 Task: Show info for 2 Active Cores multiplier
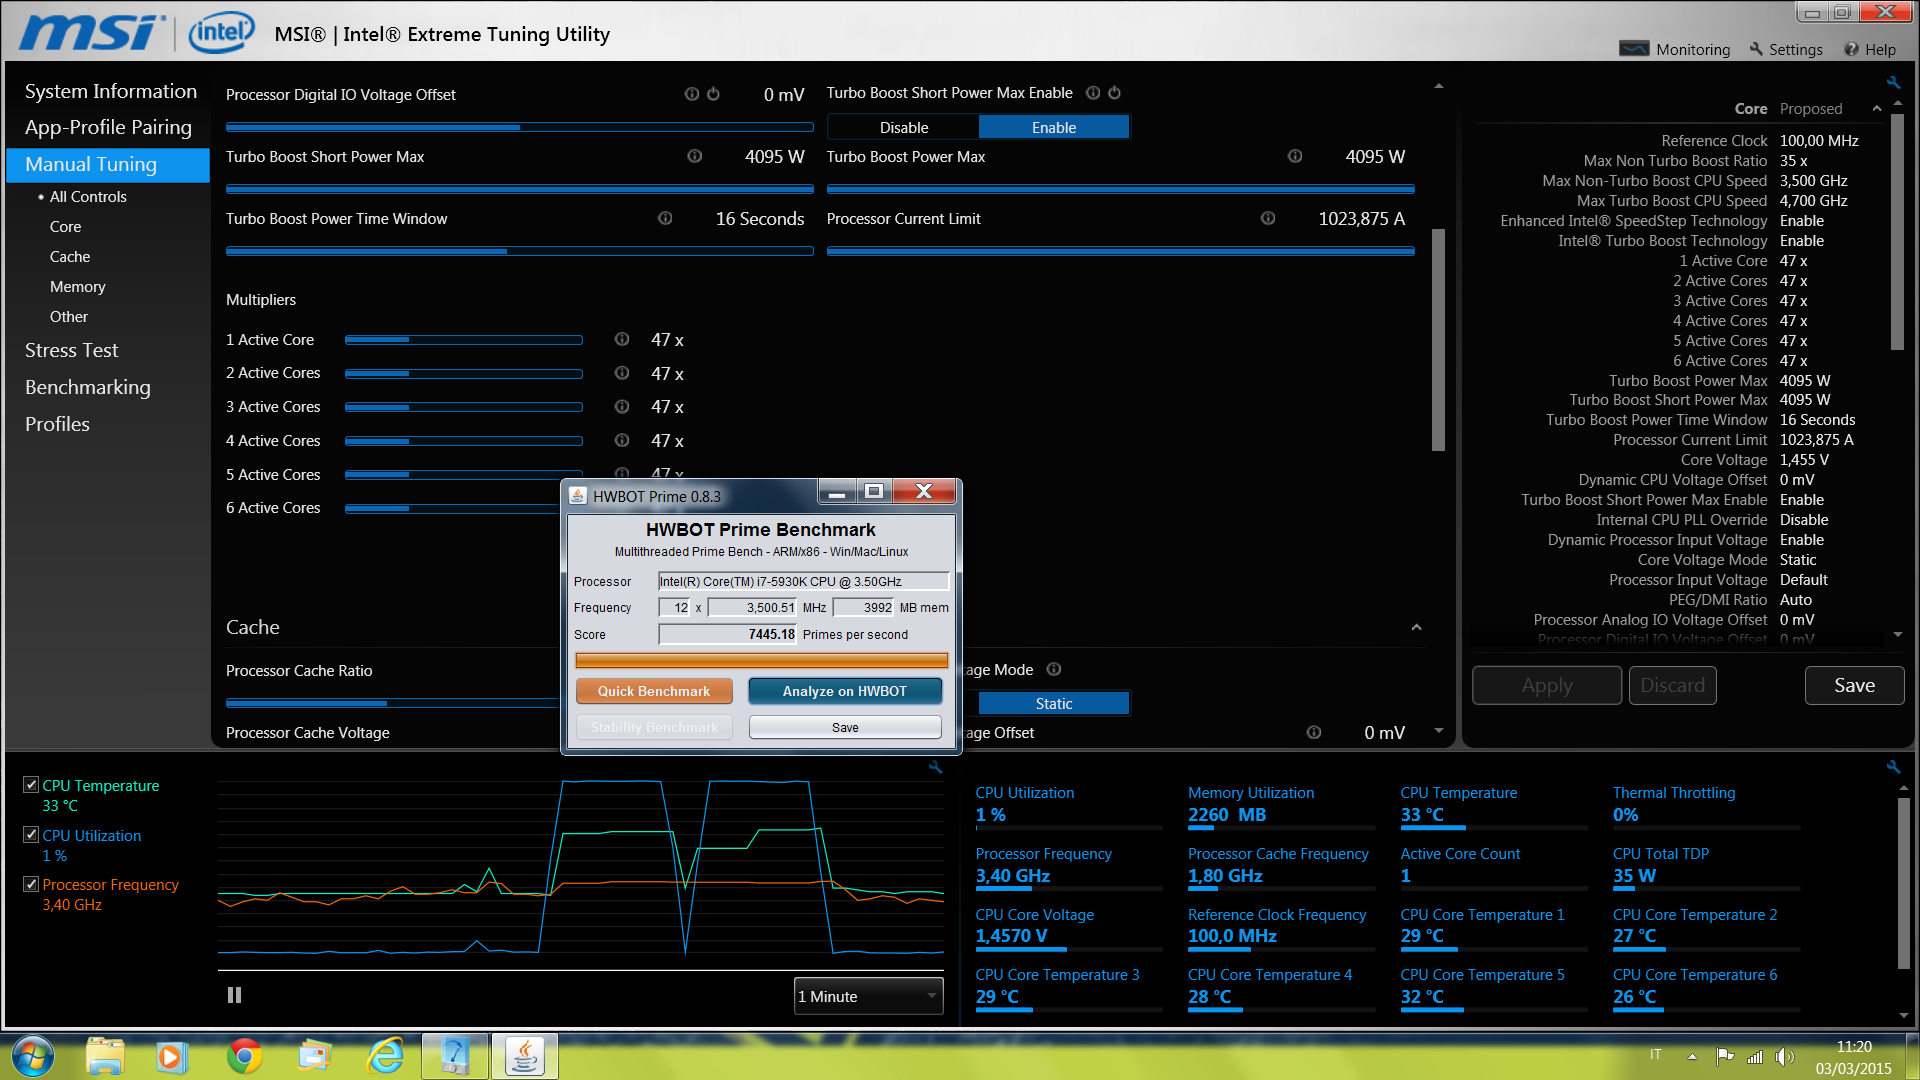[x=622, y=373]
